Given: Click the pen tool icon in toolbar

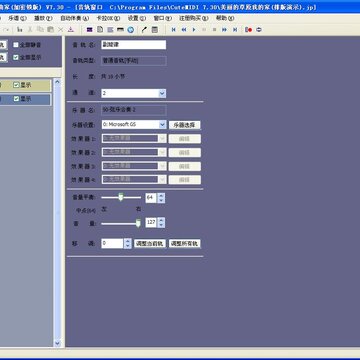Looking at the screenshot, I should point(144,30).
